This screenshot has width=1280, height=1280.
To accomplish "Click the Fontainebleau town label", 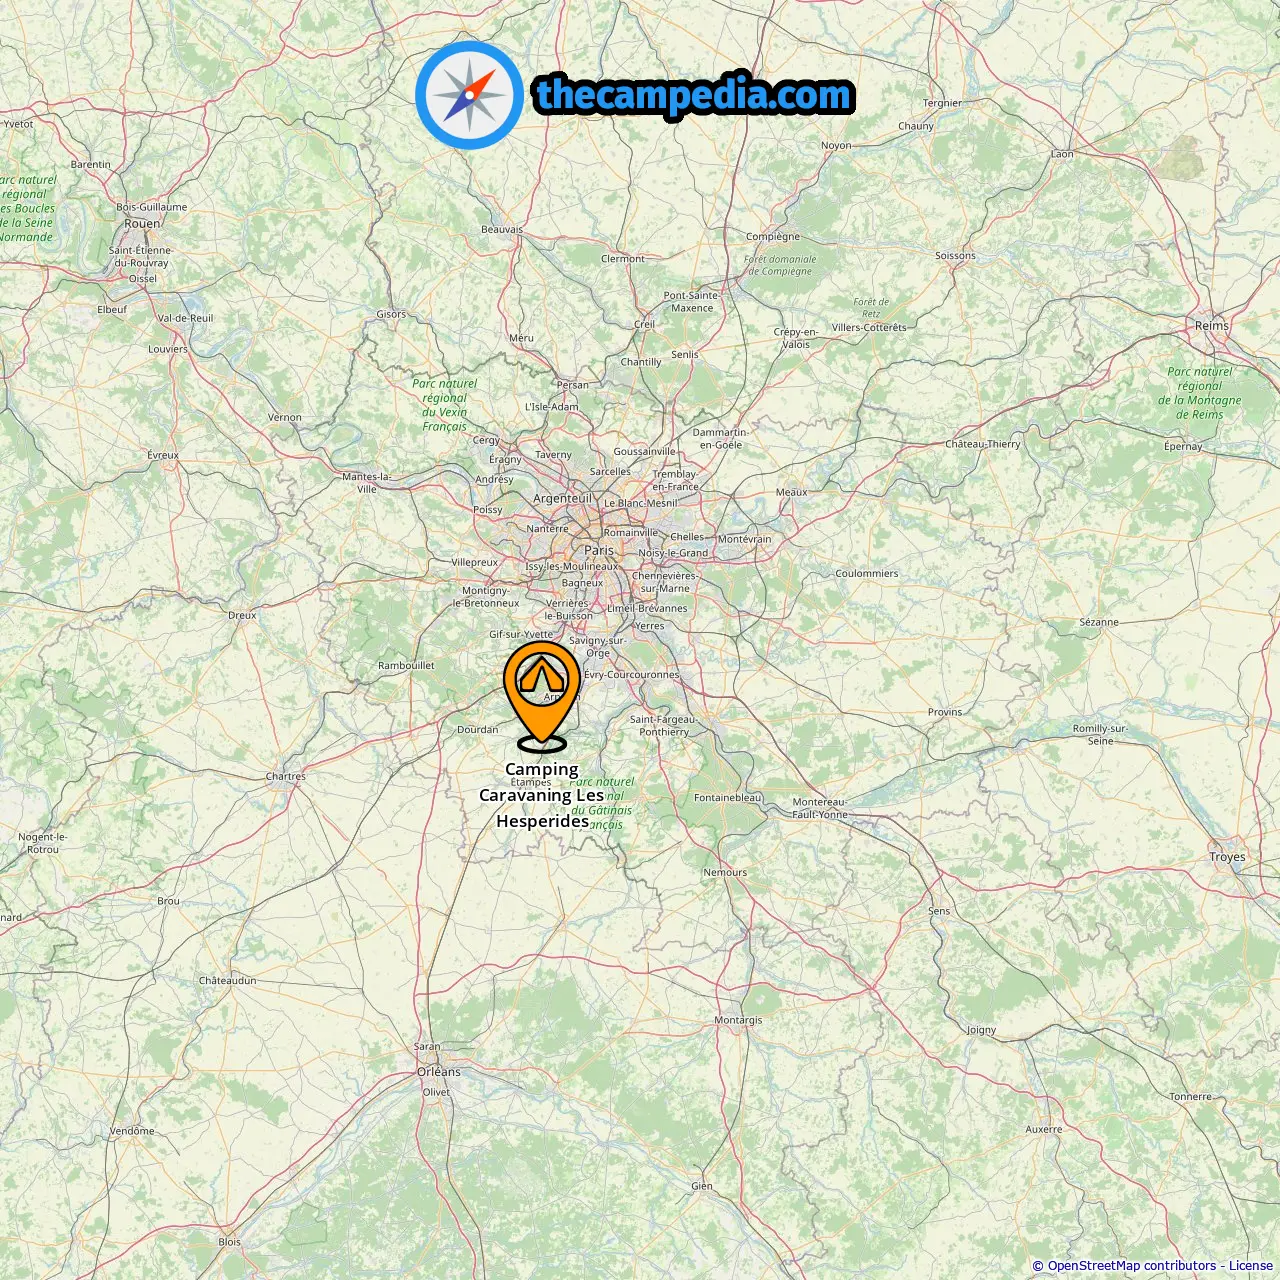I will point(728,797).
